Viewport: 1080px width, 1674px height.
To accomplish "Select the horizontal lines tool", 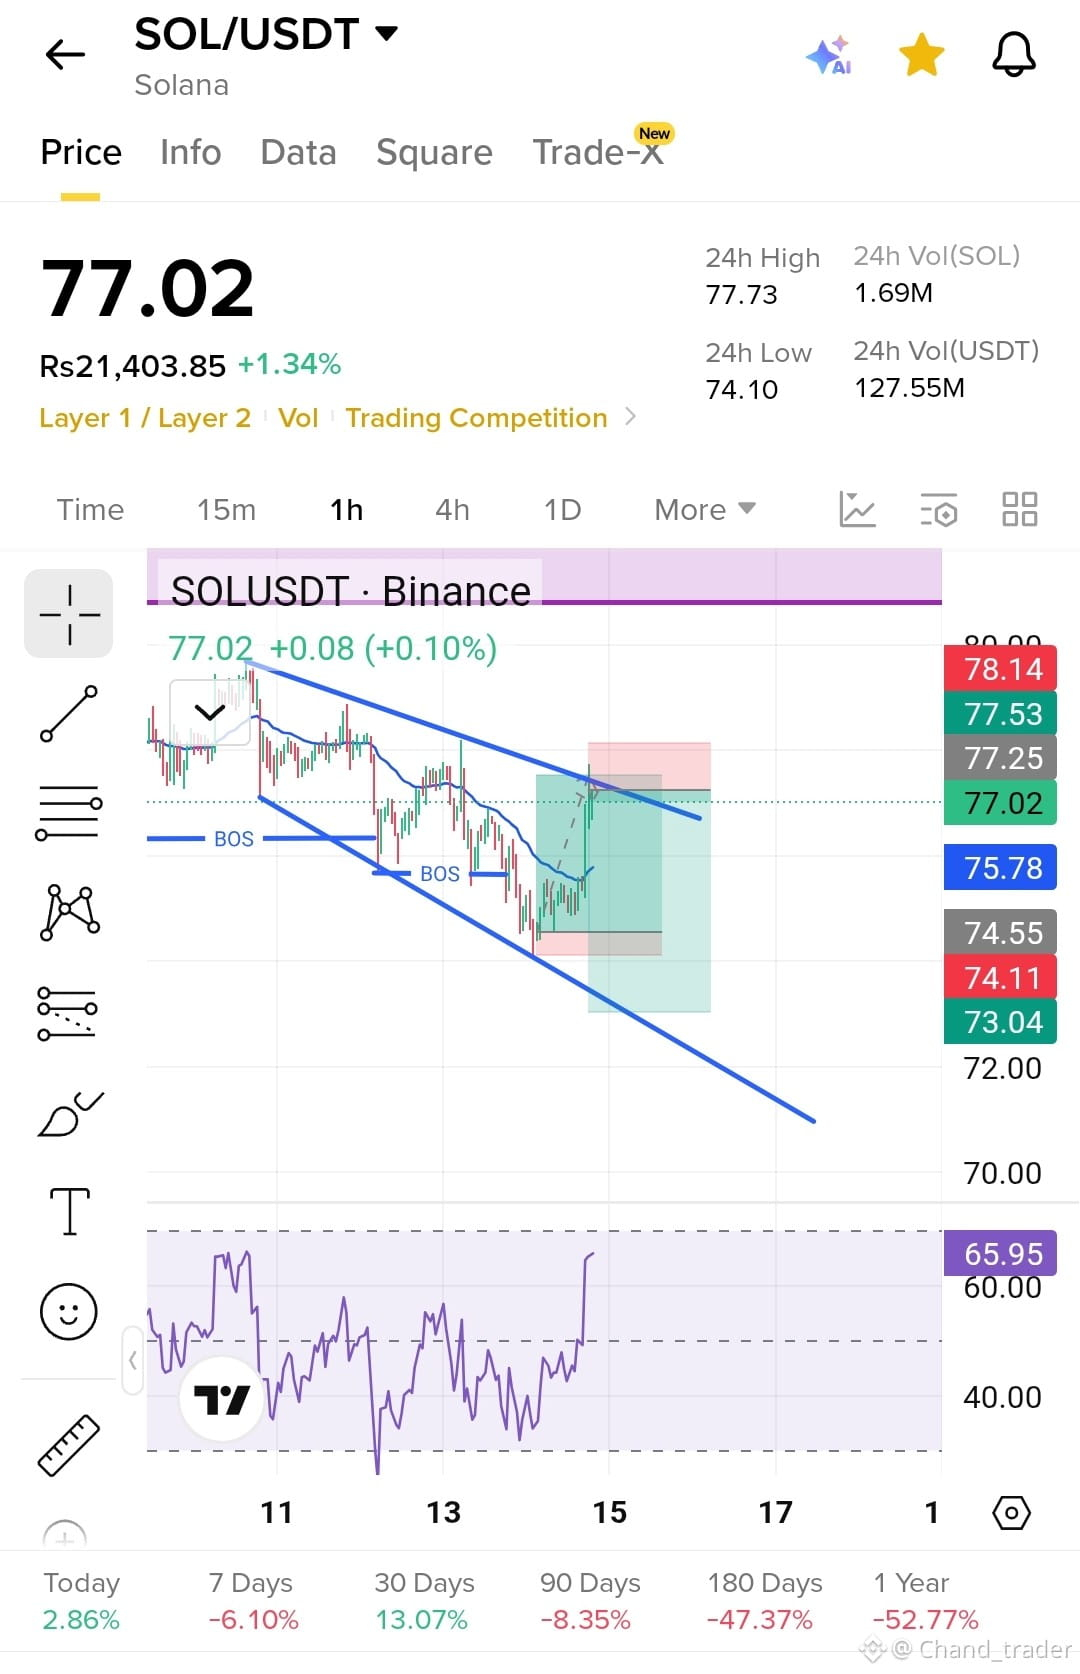I will click(69, 812).
